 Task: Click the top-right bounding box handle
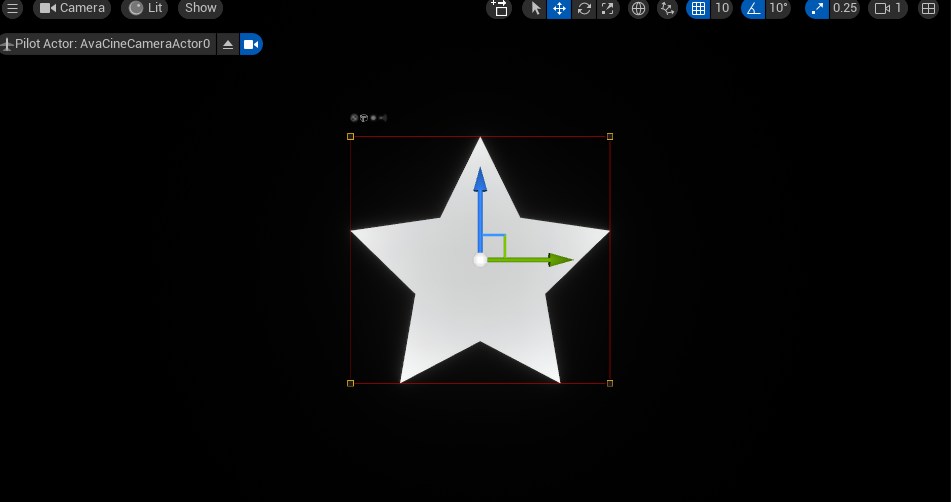(610, 136)
